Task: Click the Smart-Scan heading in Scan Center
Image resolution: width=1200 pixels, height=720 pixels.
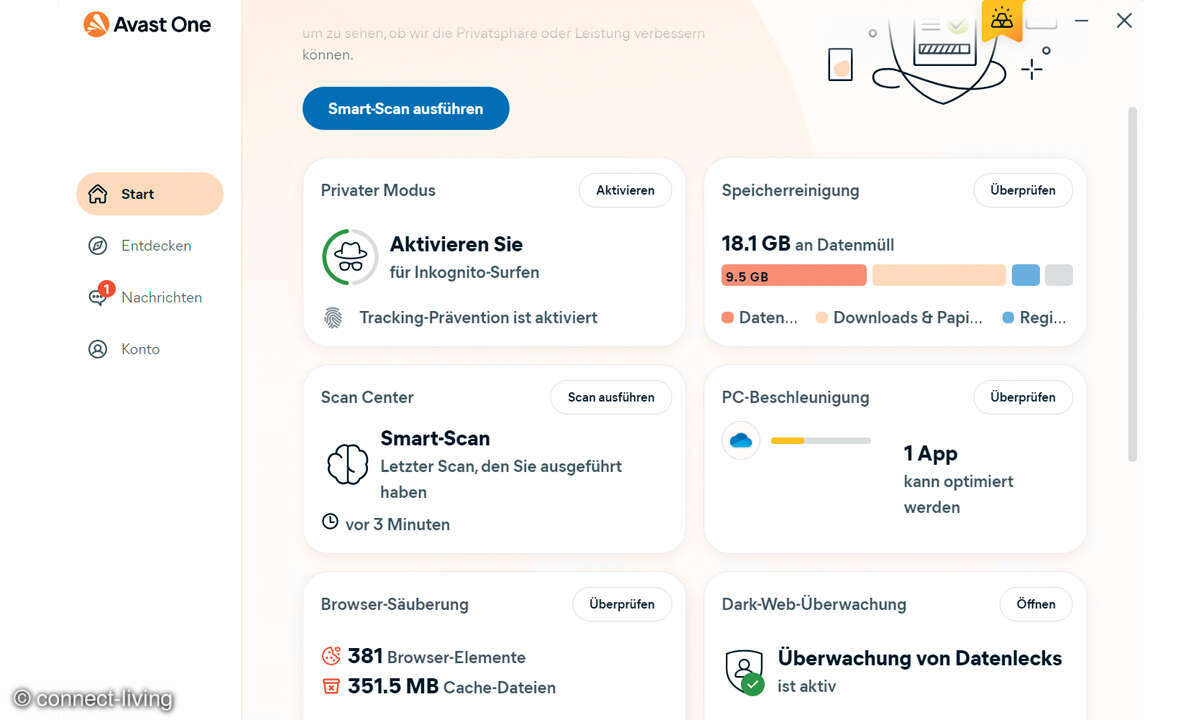Action: (435, 438)
